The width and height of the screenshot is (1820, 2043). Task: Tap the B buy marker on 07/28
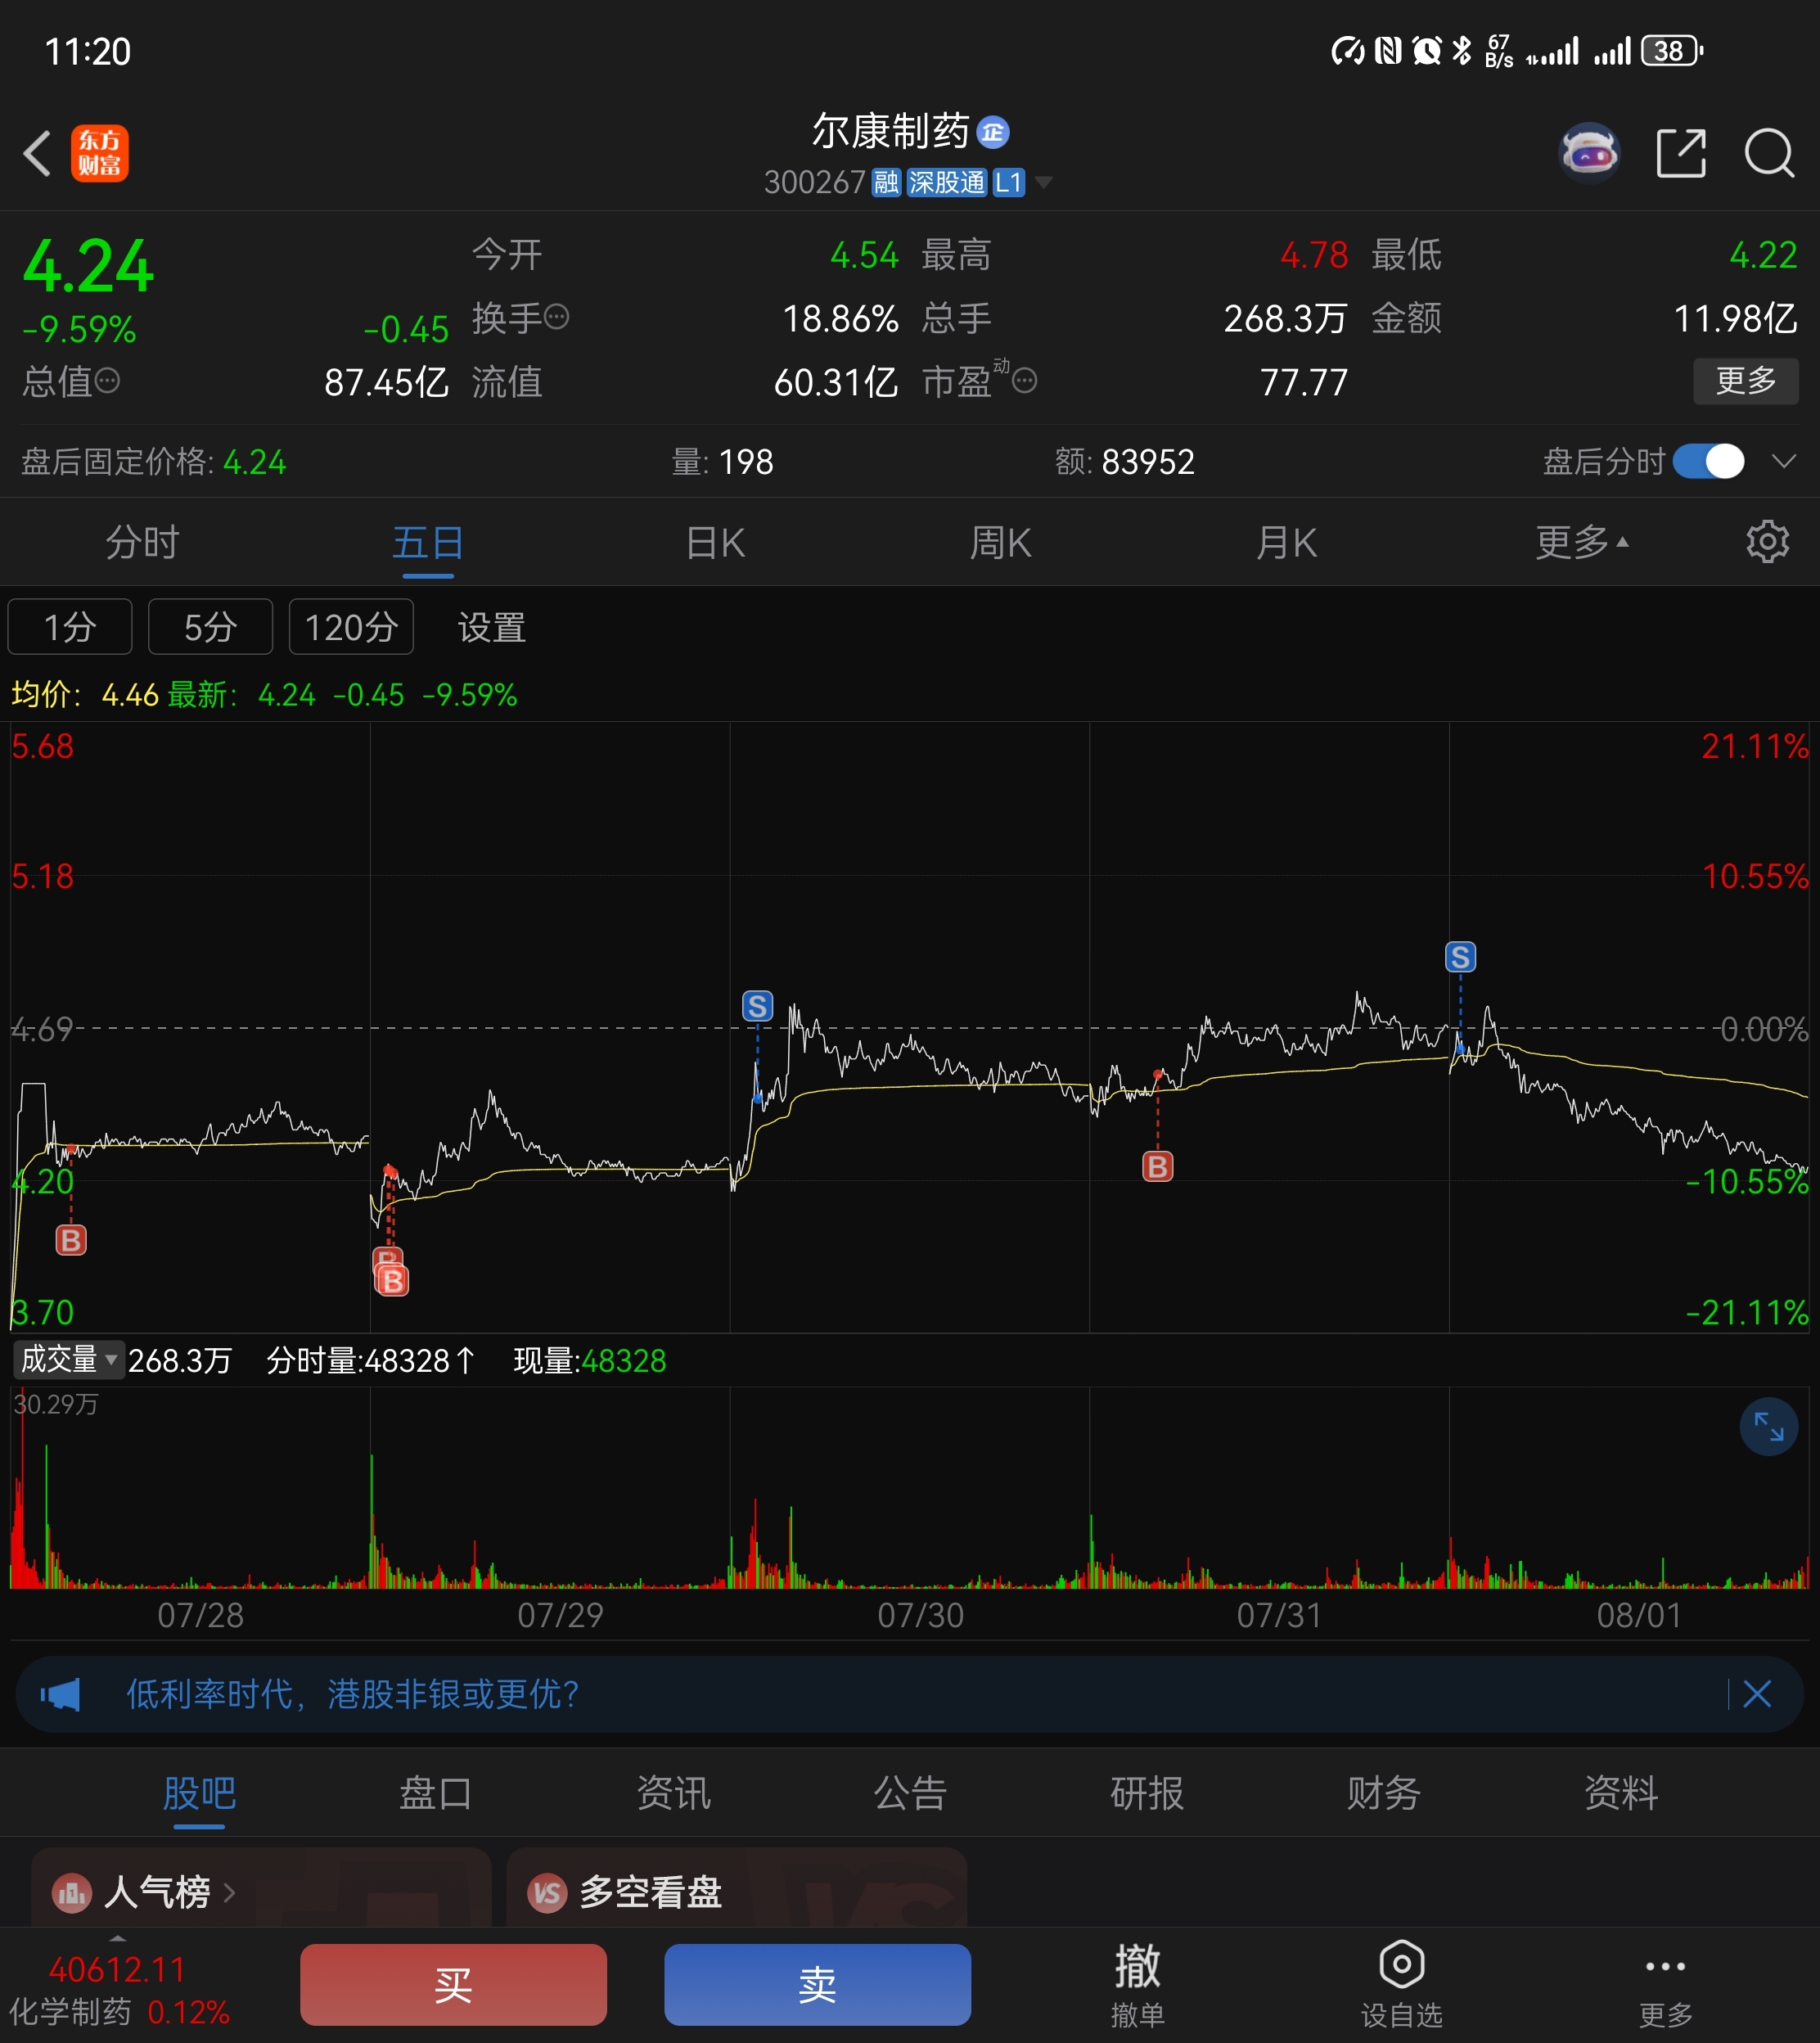click(71, 1240)
